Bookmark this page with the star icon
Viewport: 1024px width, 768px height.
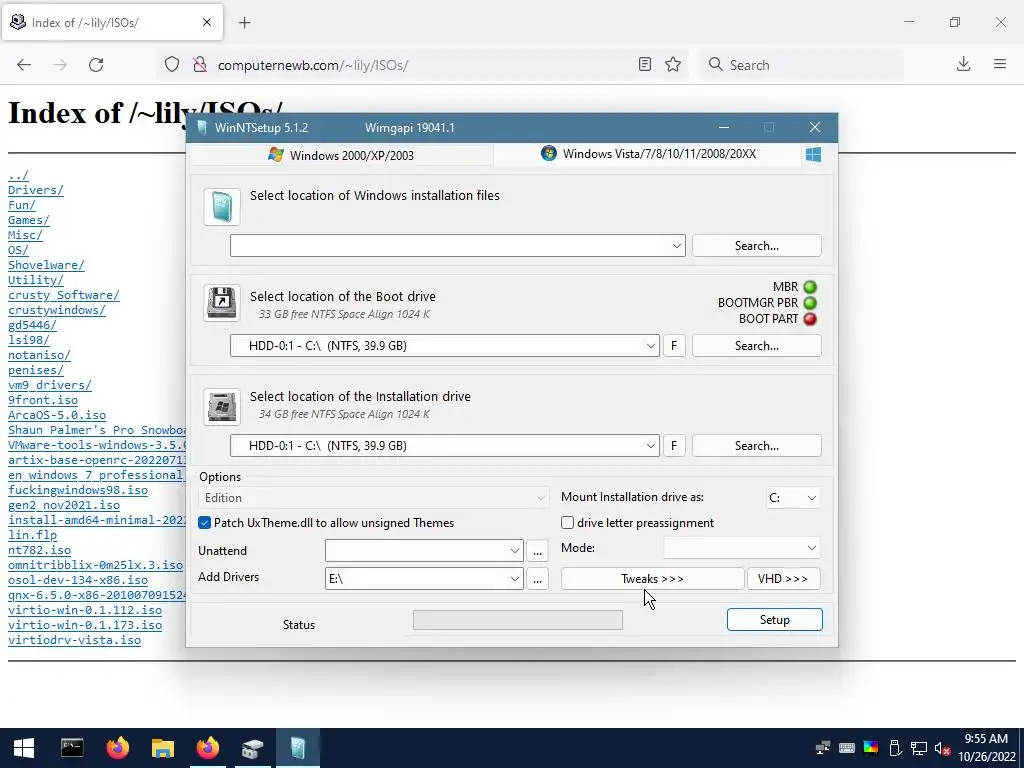click(x=673, y=64)
